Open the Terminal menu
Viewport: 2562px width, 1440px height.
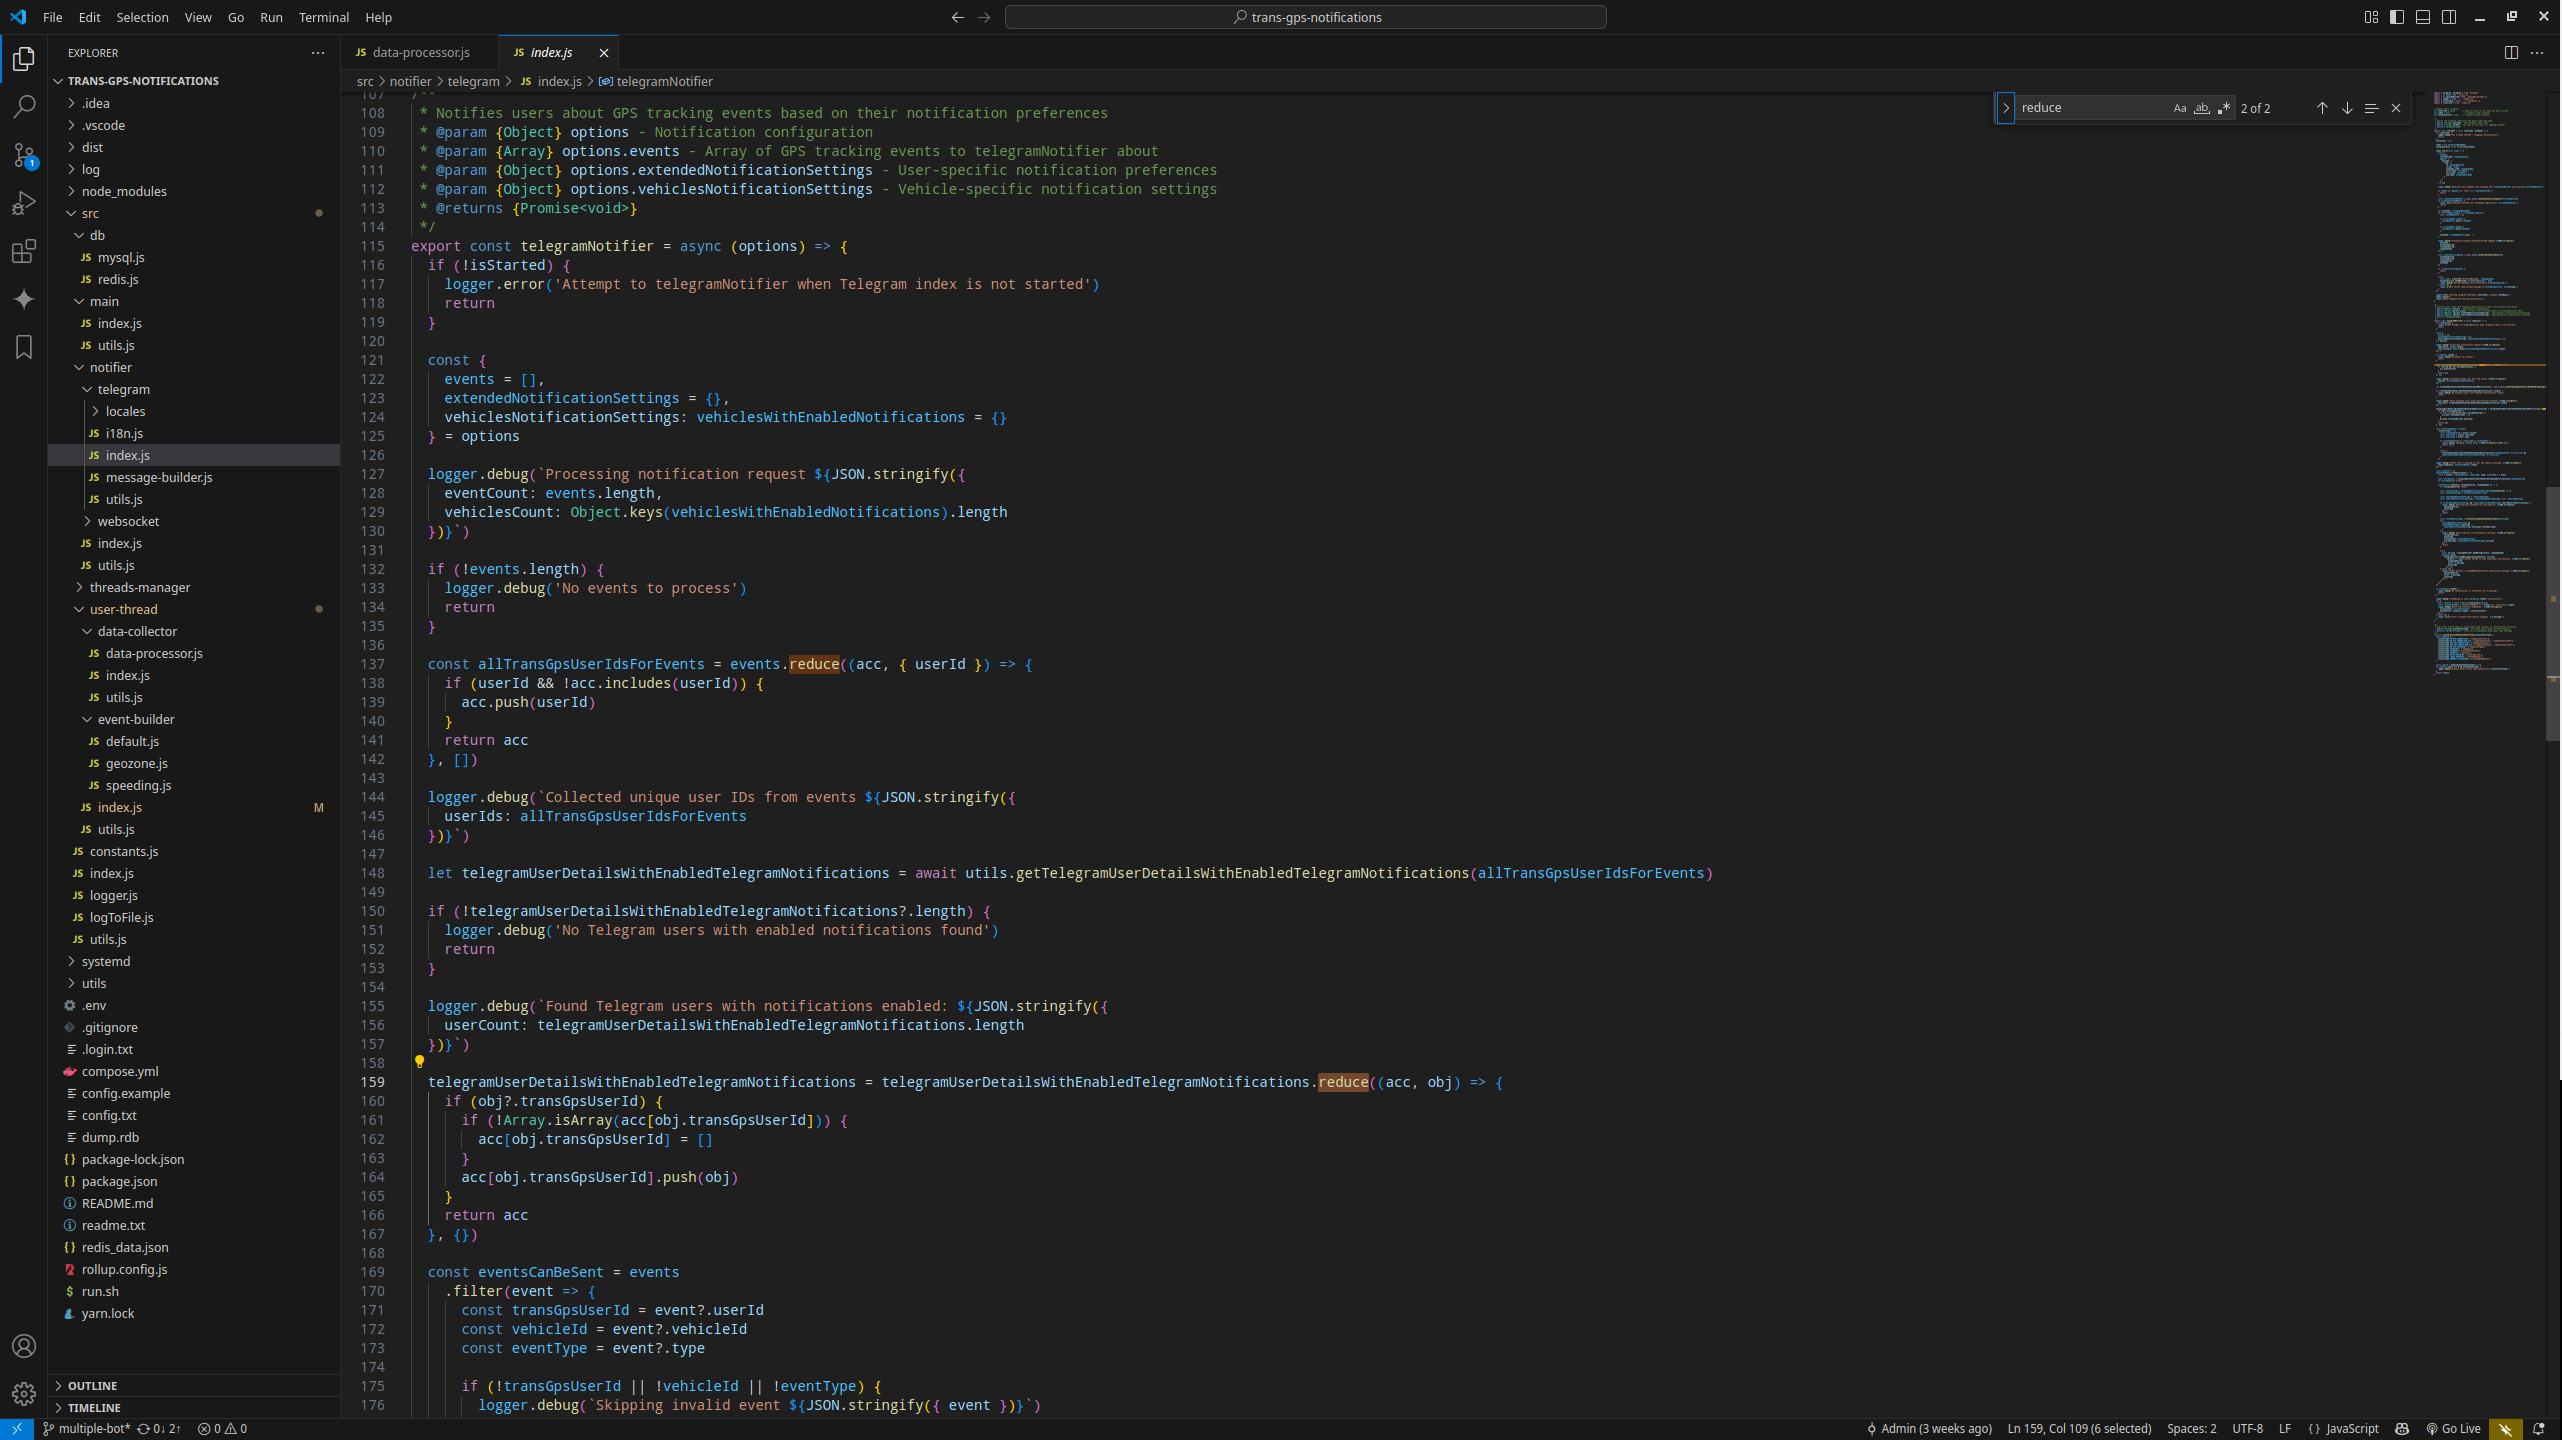click(323, 17)
